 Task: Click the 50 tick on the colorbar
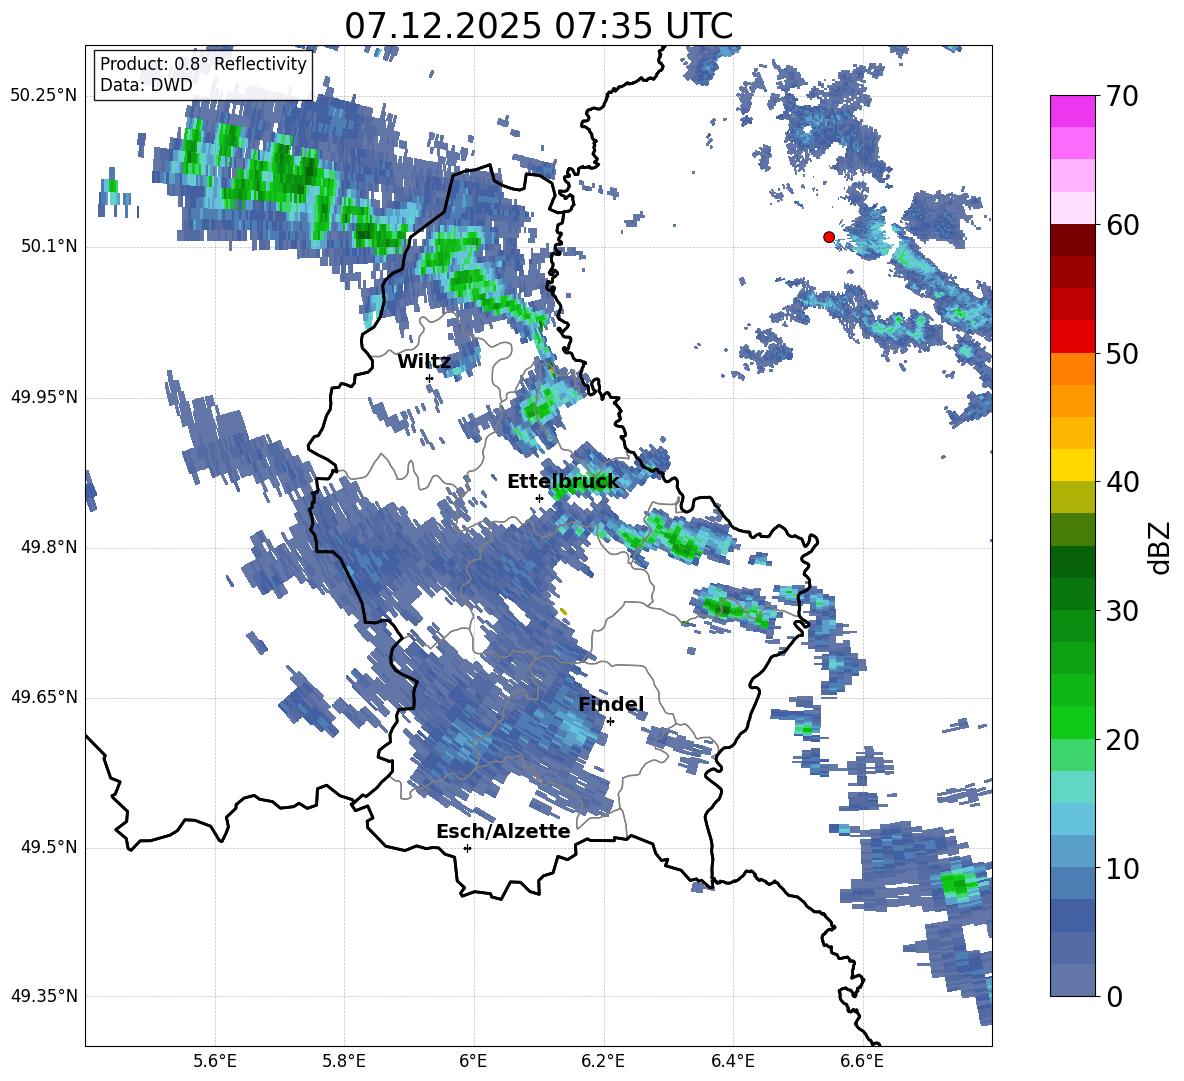(1121, 353)
